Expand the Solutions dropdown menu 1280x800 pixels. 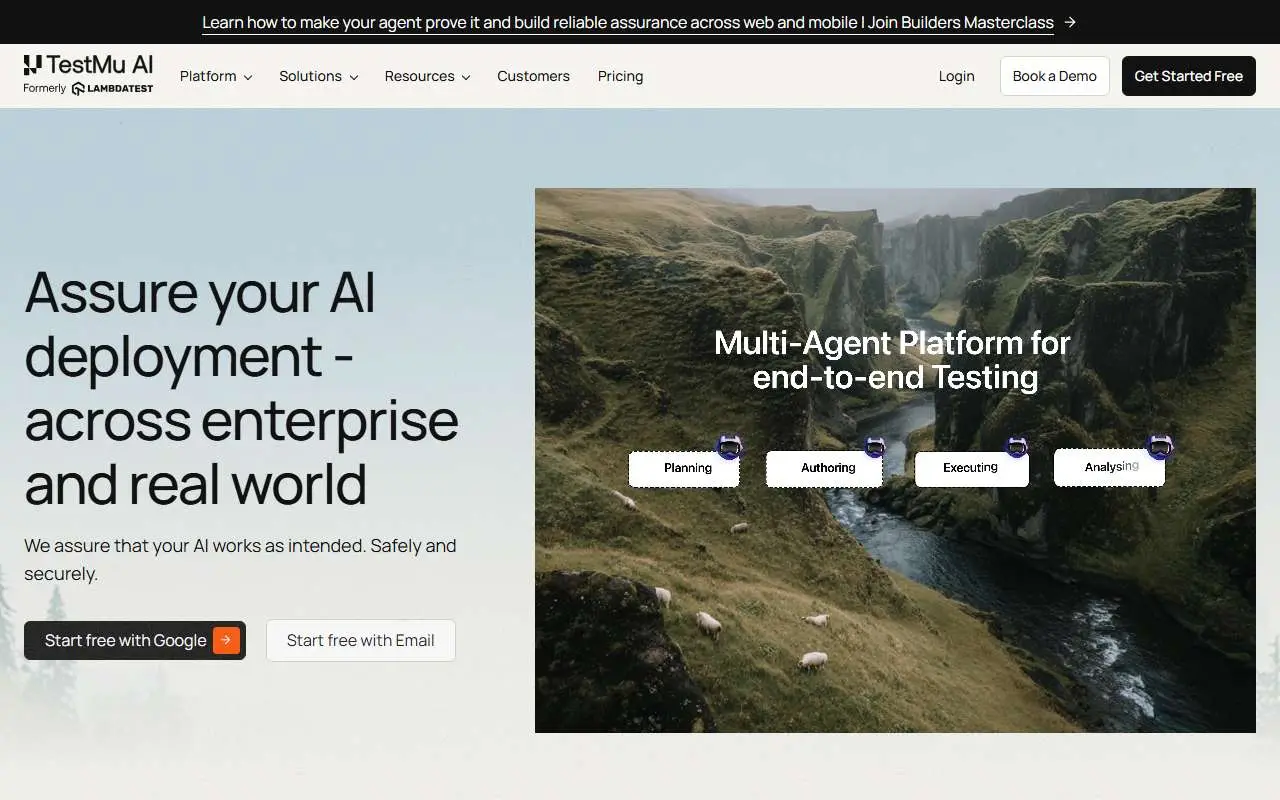coord(319,76)
